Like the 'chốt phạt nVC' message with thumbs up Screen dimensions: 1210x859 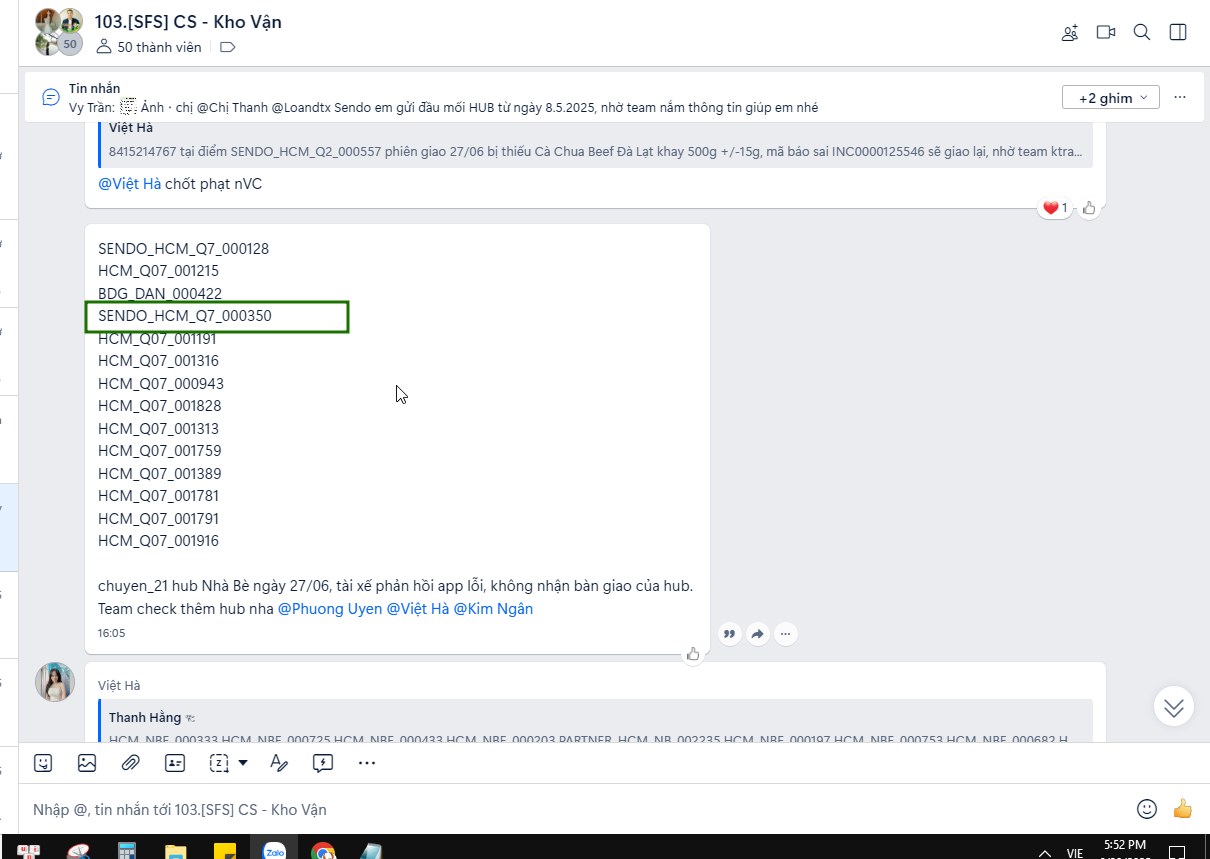point(1089,208)
